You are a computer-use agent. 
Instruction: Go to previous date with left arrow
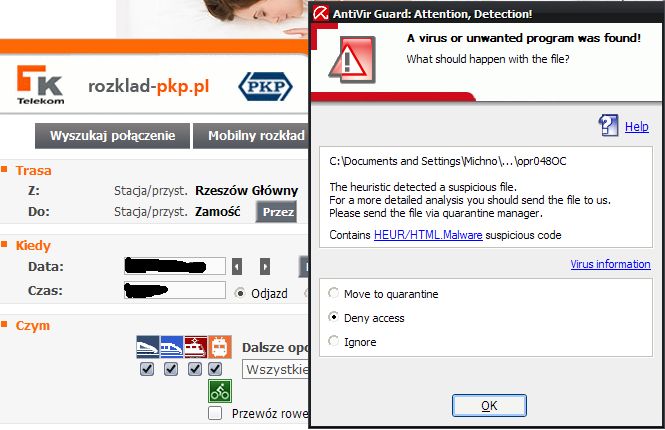237,267
